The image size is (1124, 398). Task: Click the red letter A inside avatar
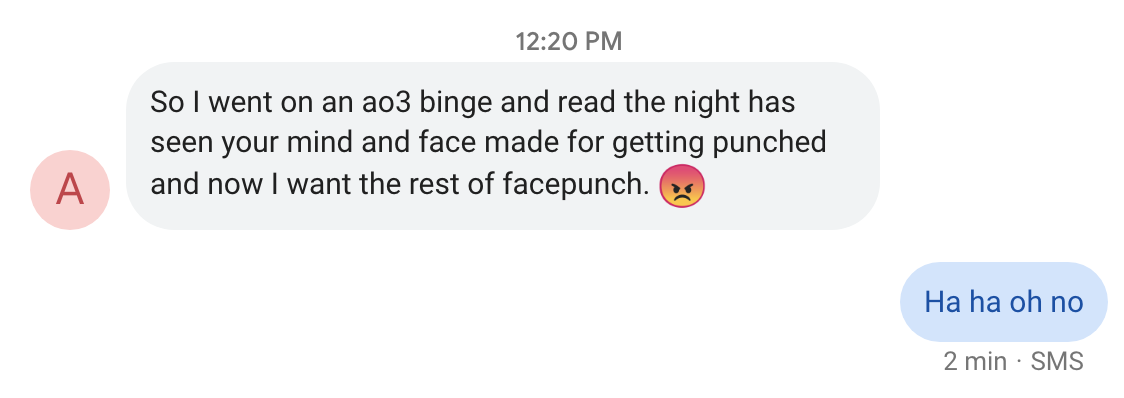(70, 190)
